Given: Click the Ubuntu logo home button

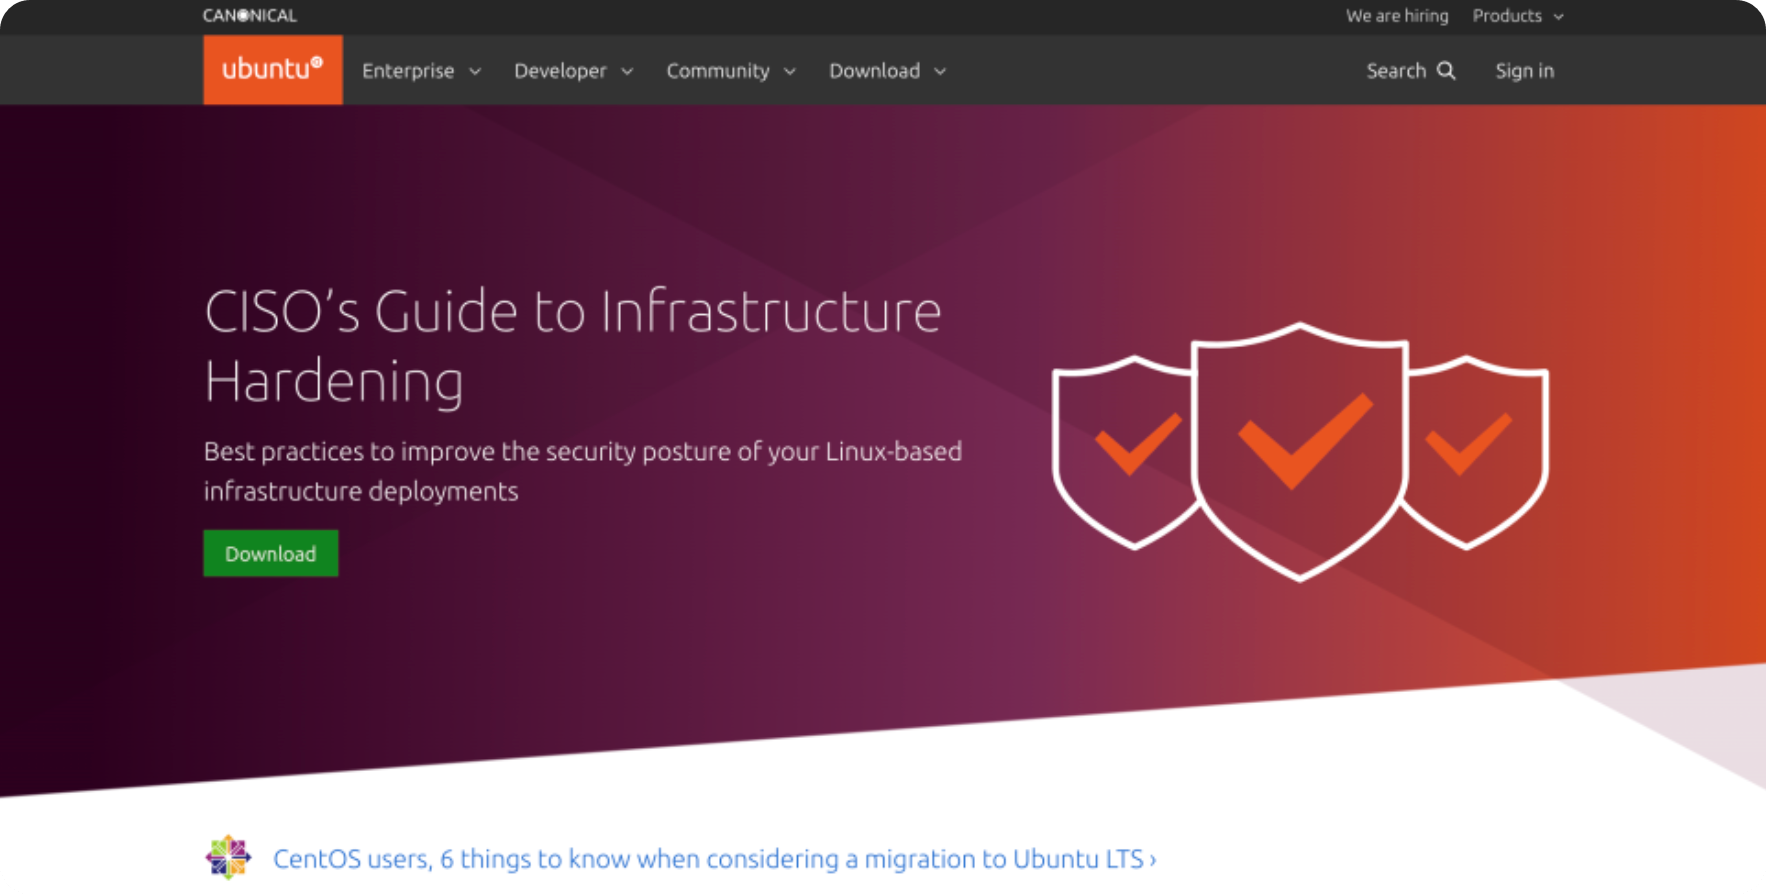Looking at the screenshot, I should click(273, 70).
